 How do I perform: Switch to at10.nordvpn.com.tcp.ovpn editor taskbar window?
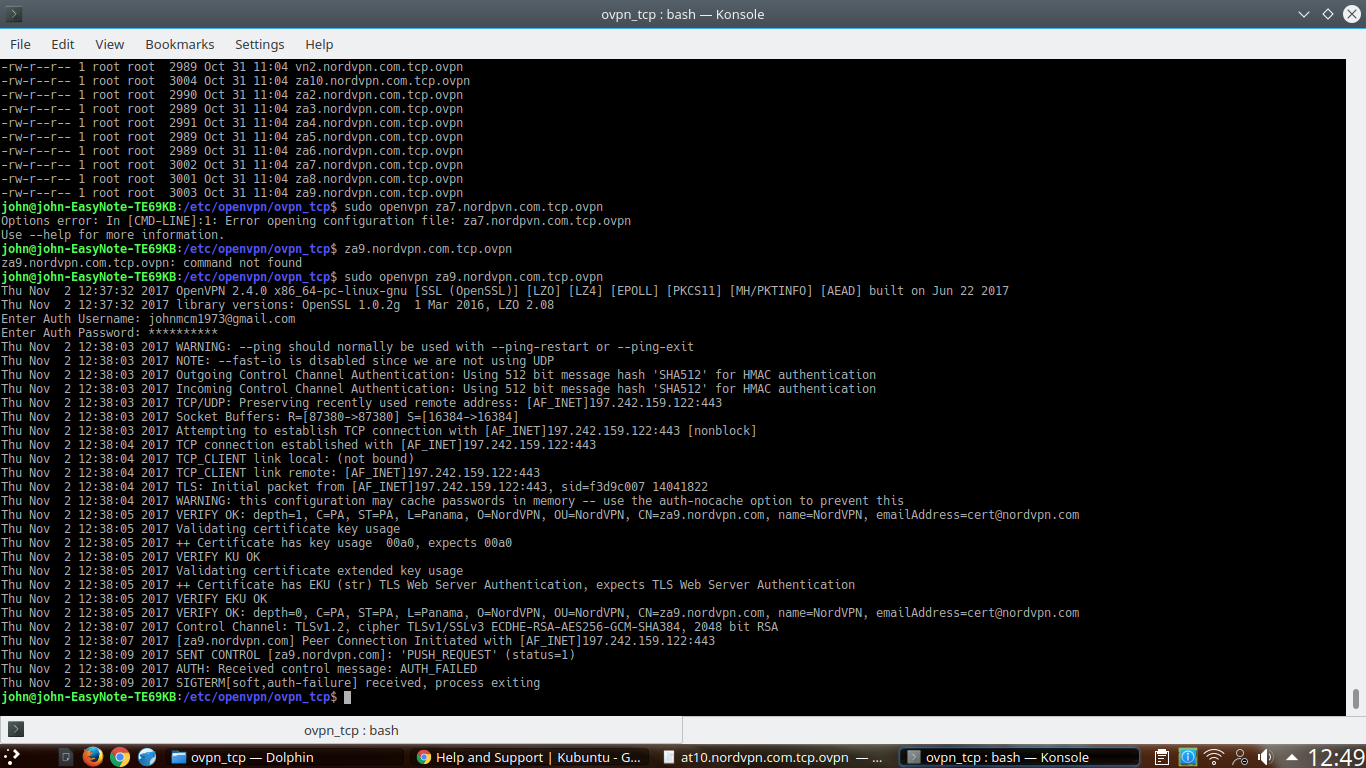773,757
